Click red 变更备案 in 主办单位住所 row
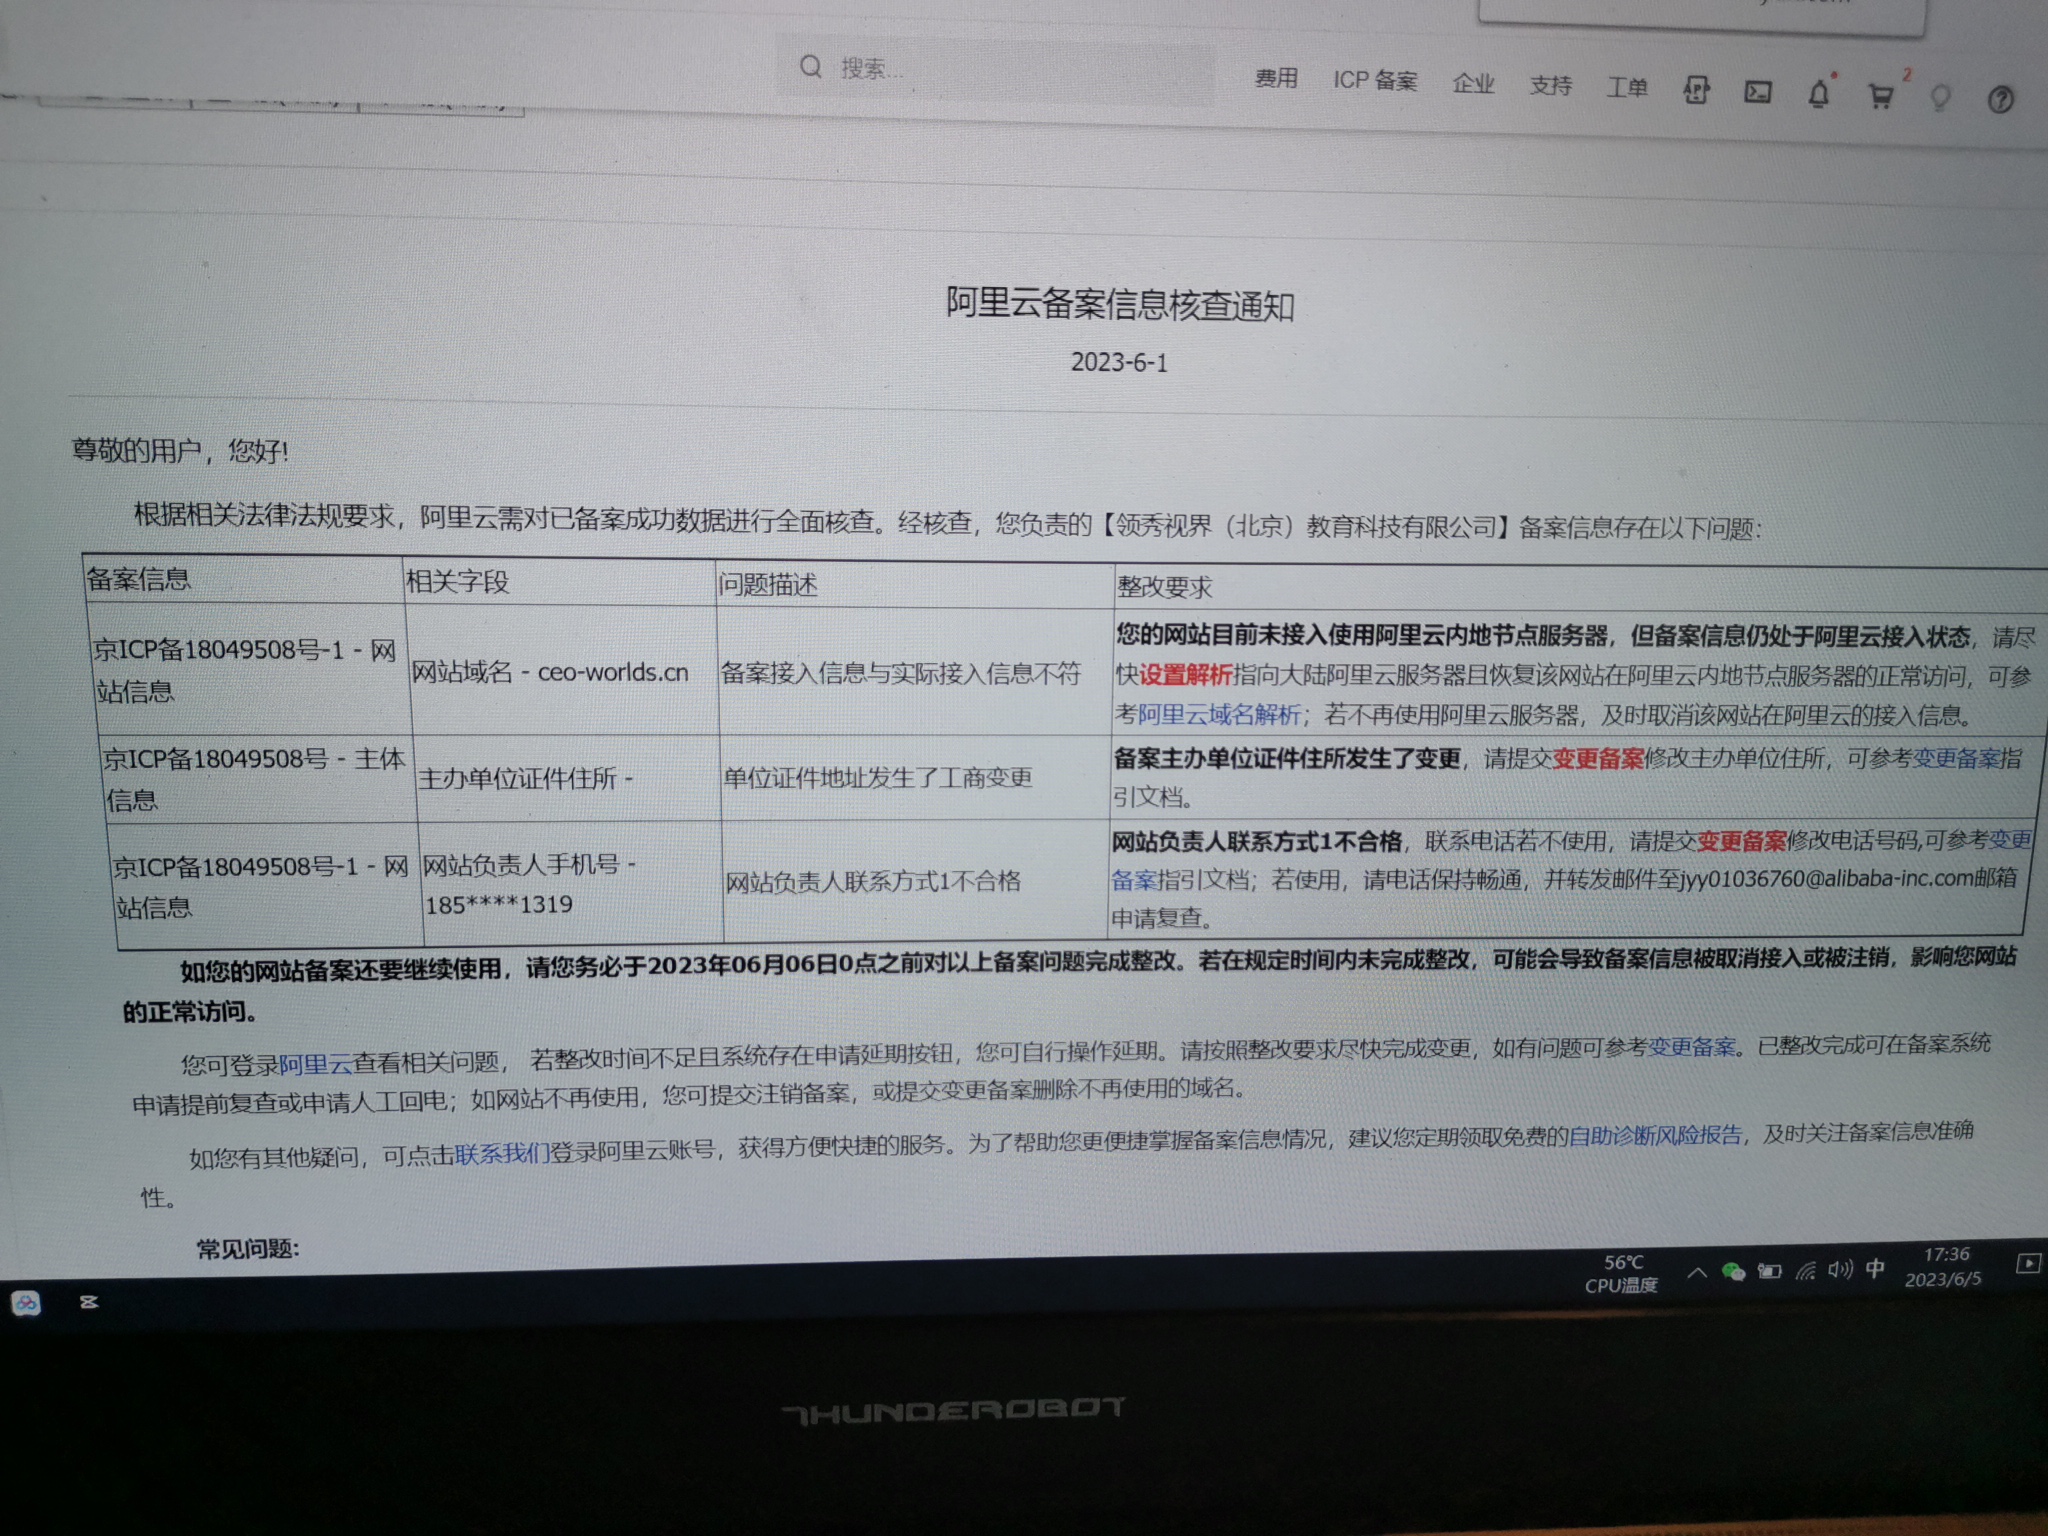 tap(1598, 758)
